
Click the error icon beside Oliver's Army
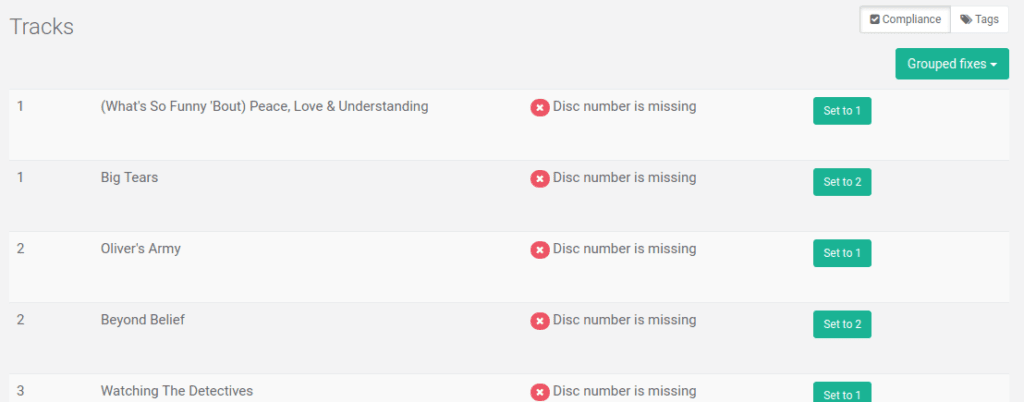[x=540, y=250]
